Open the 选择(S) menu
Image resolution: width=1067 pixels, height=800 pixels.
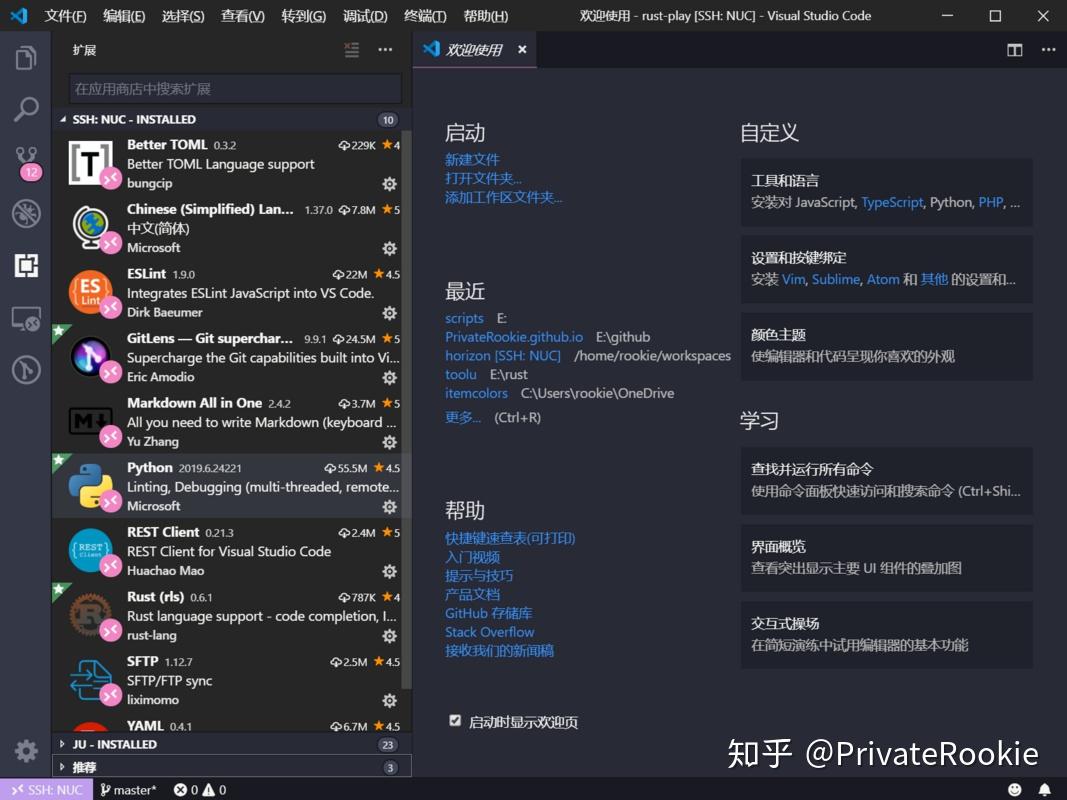coord(183,16)
